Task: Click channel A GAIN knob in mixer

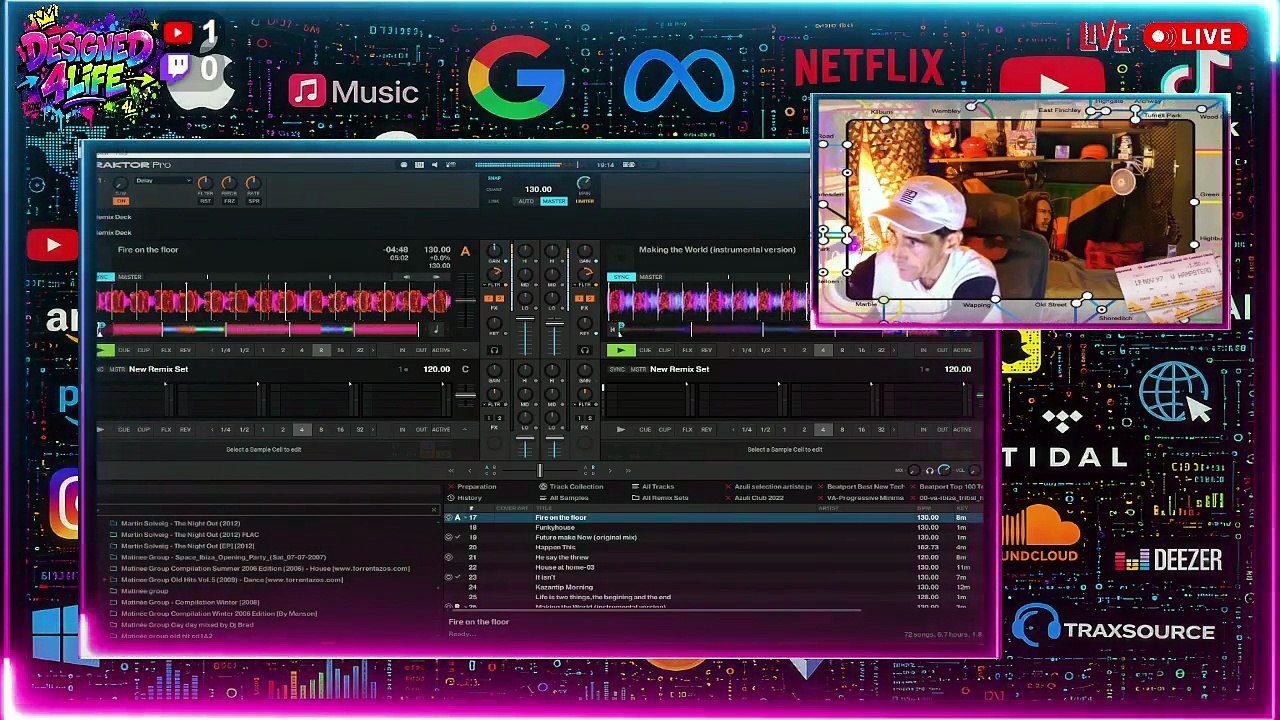Action: [494, 249]
